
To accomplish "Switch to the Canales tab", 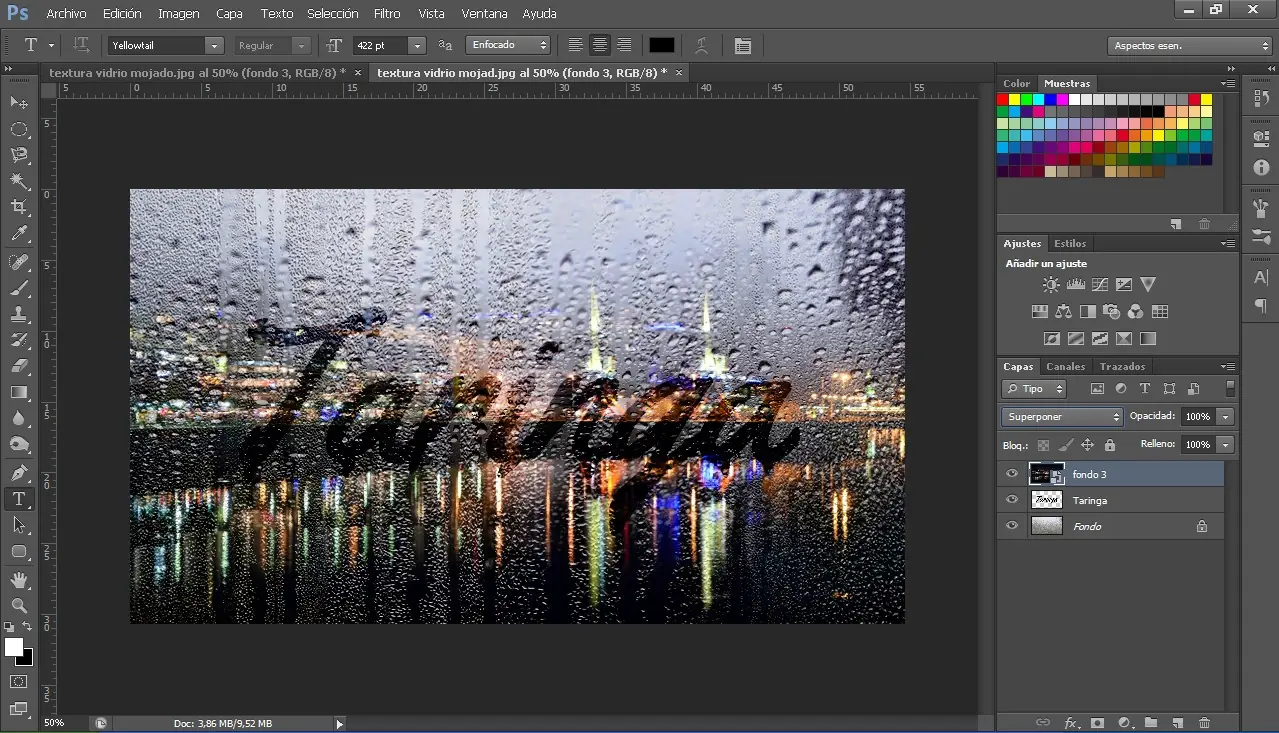I will click(x=1066, y=366).
